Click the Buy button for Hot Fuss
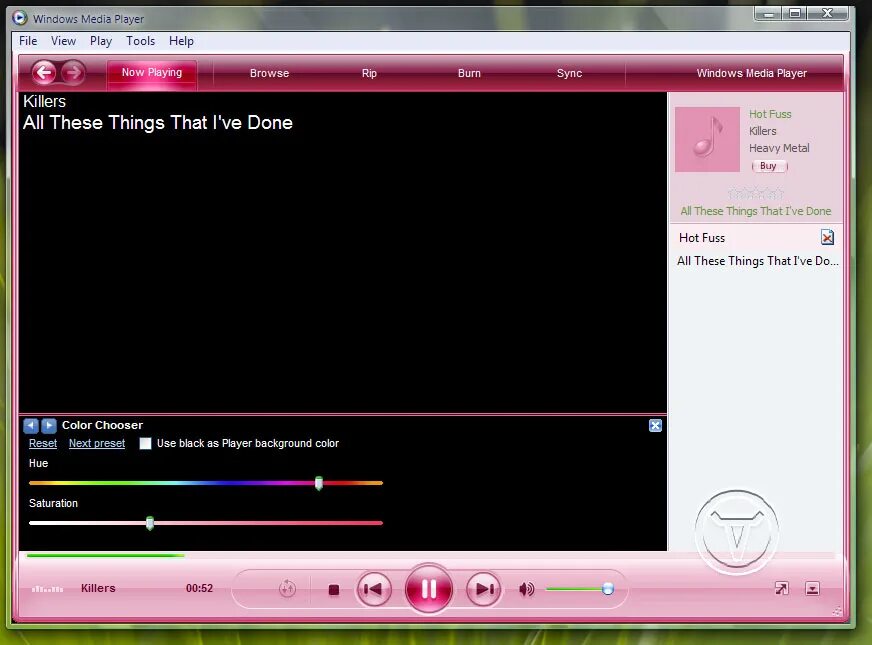This screenshot has width=872, height=645. (x=770, y=166)
